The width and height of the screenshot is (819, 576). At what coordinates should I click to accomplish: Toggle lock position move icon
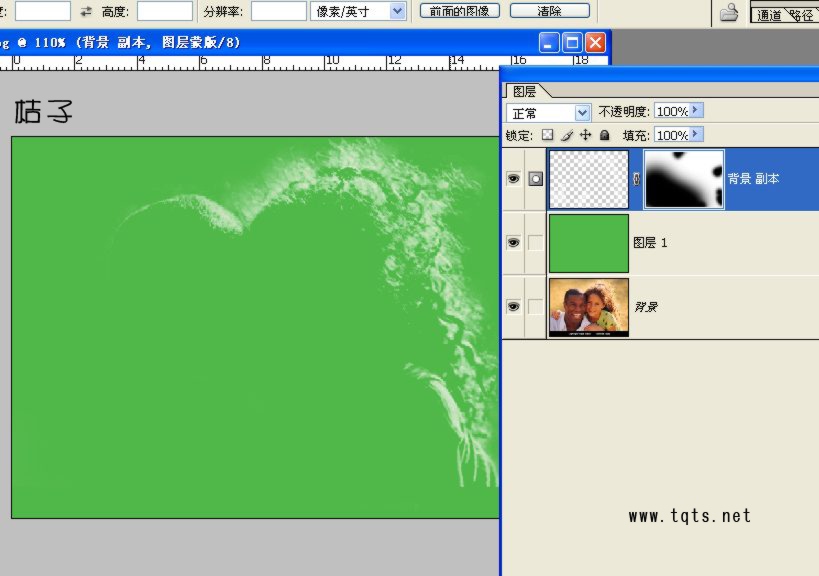586,135
